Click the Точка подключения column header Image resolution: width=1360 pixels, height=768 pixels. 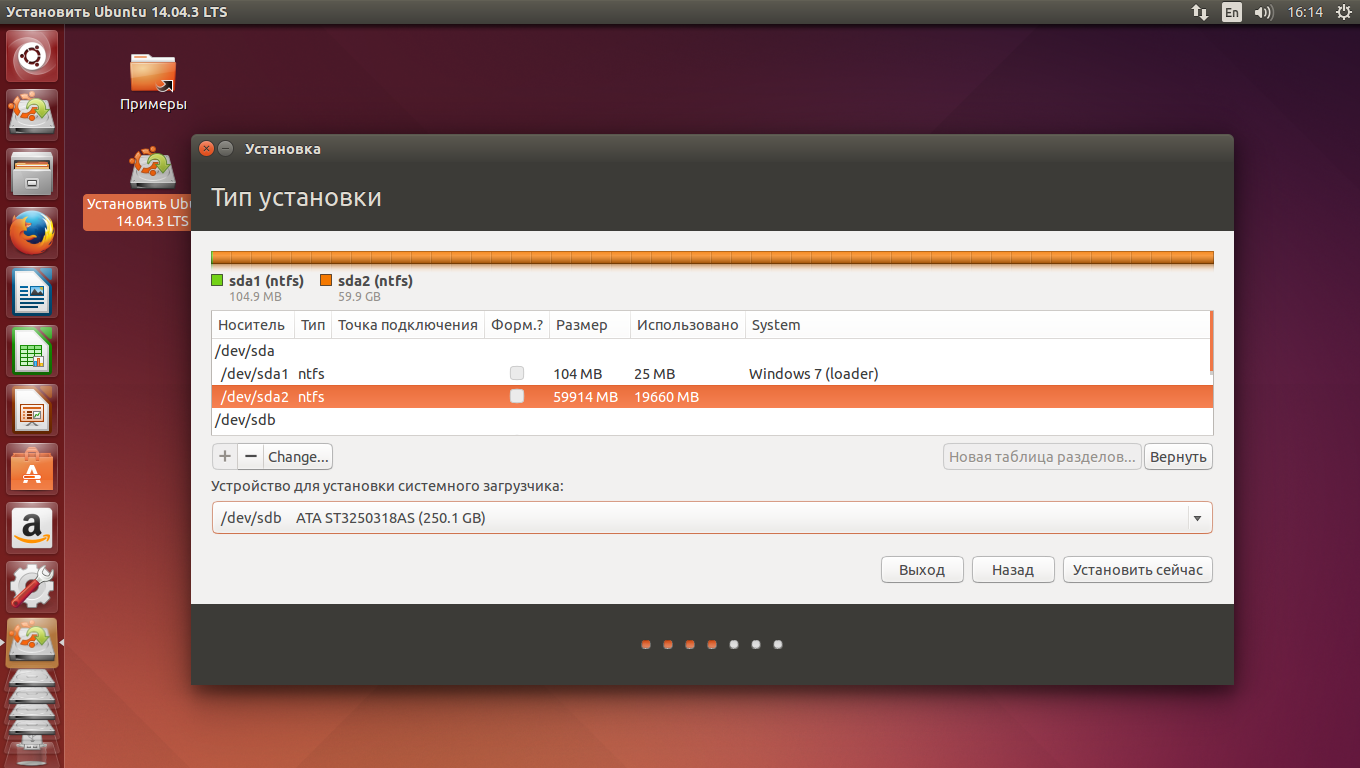coord(408,325)
